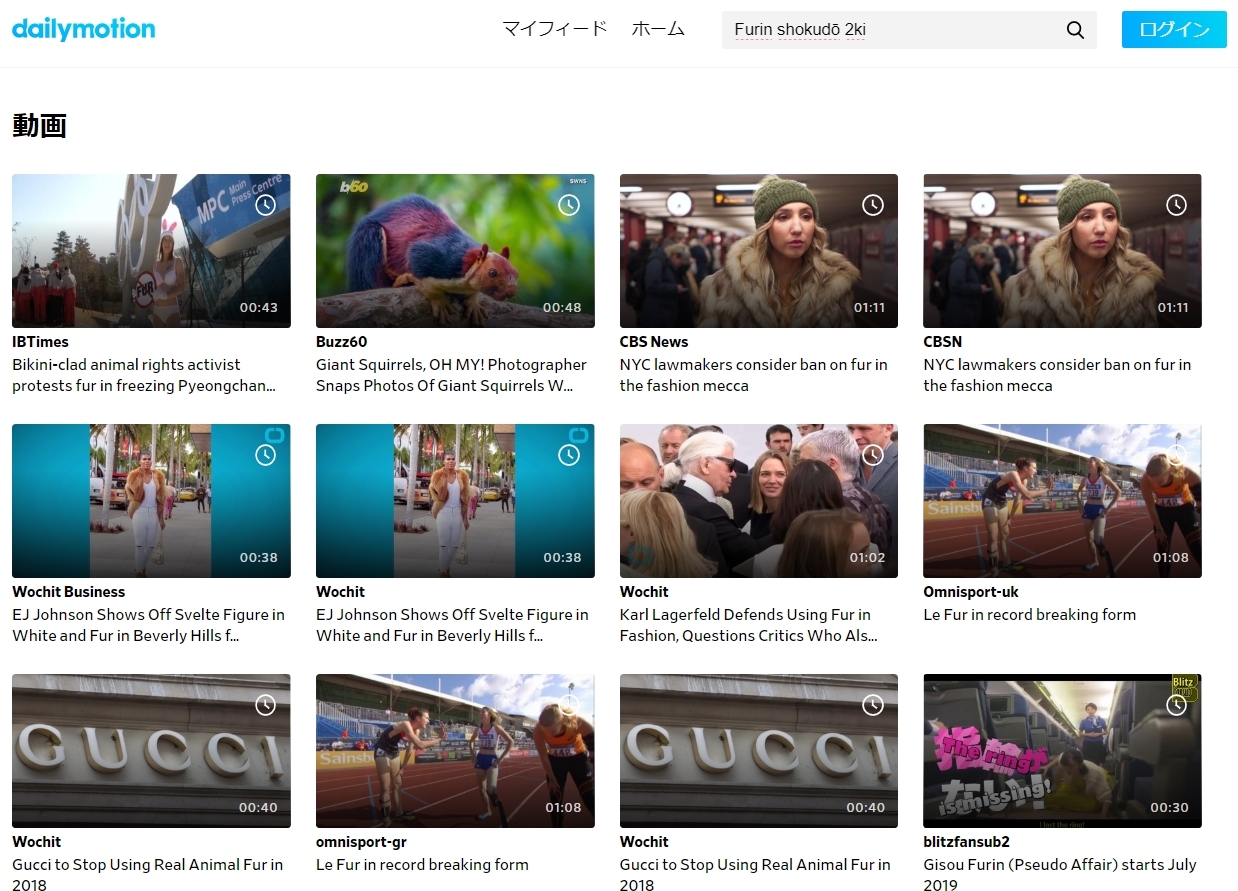Screen dimensions: 1238x891
Task: Watch later clock on Karl Lagerfeld video
Action: coord(873,455)
